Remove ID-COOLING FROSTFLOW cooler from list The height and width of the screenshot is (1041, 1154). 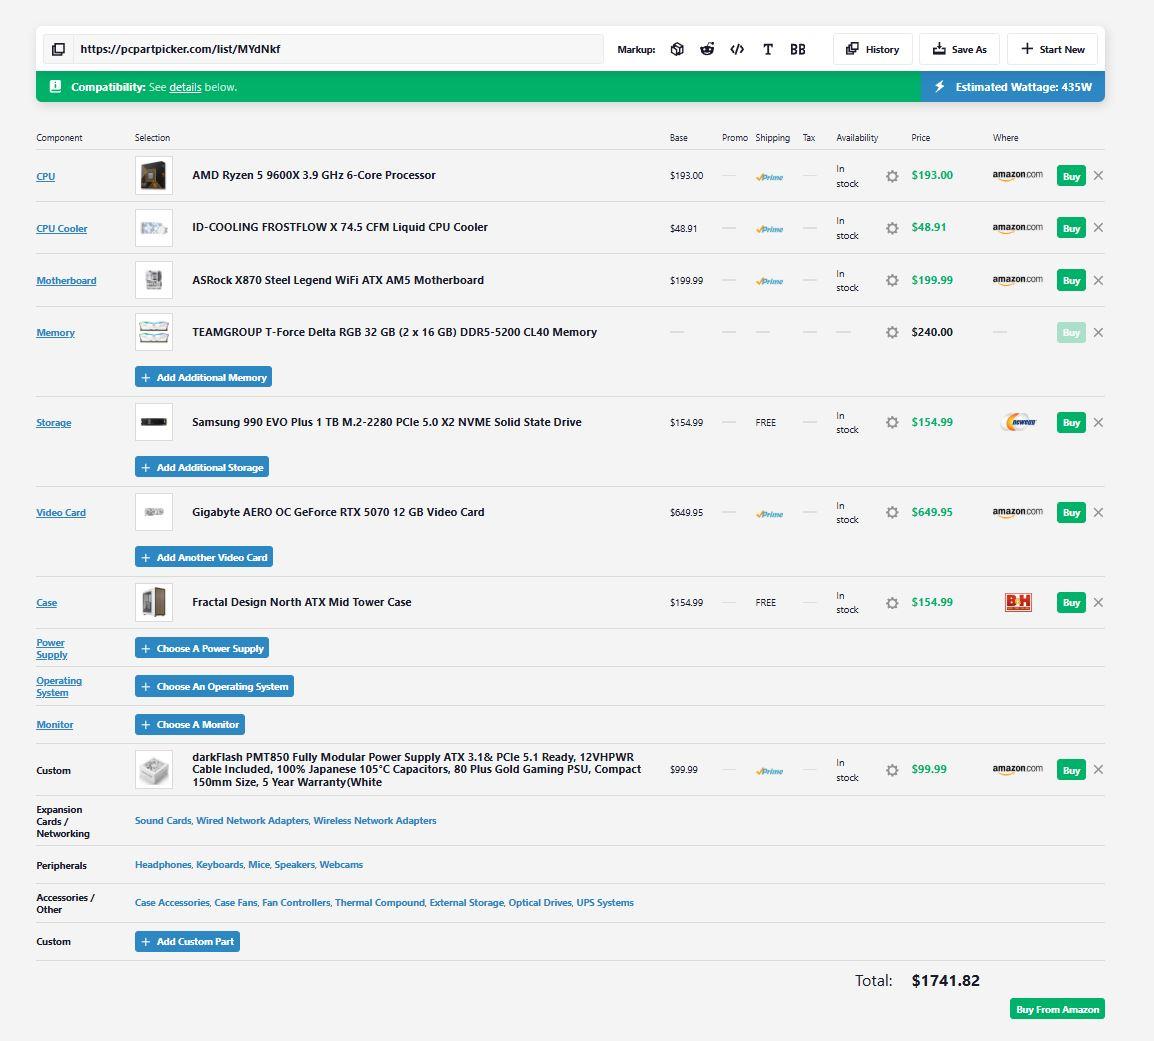(x=1098, y=227)
